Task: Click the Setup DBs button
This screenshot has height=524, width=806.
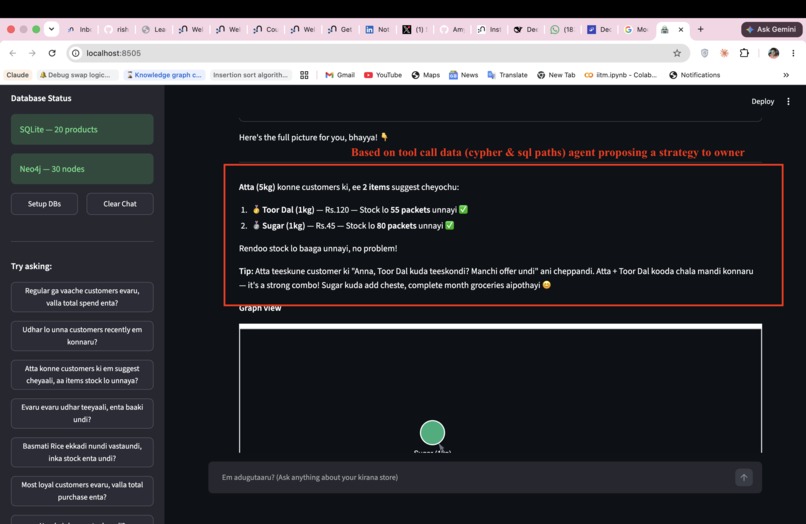Action: pos(44,204)
